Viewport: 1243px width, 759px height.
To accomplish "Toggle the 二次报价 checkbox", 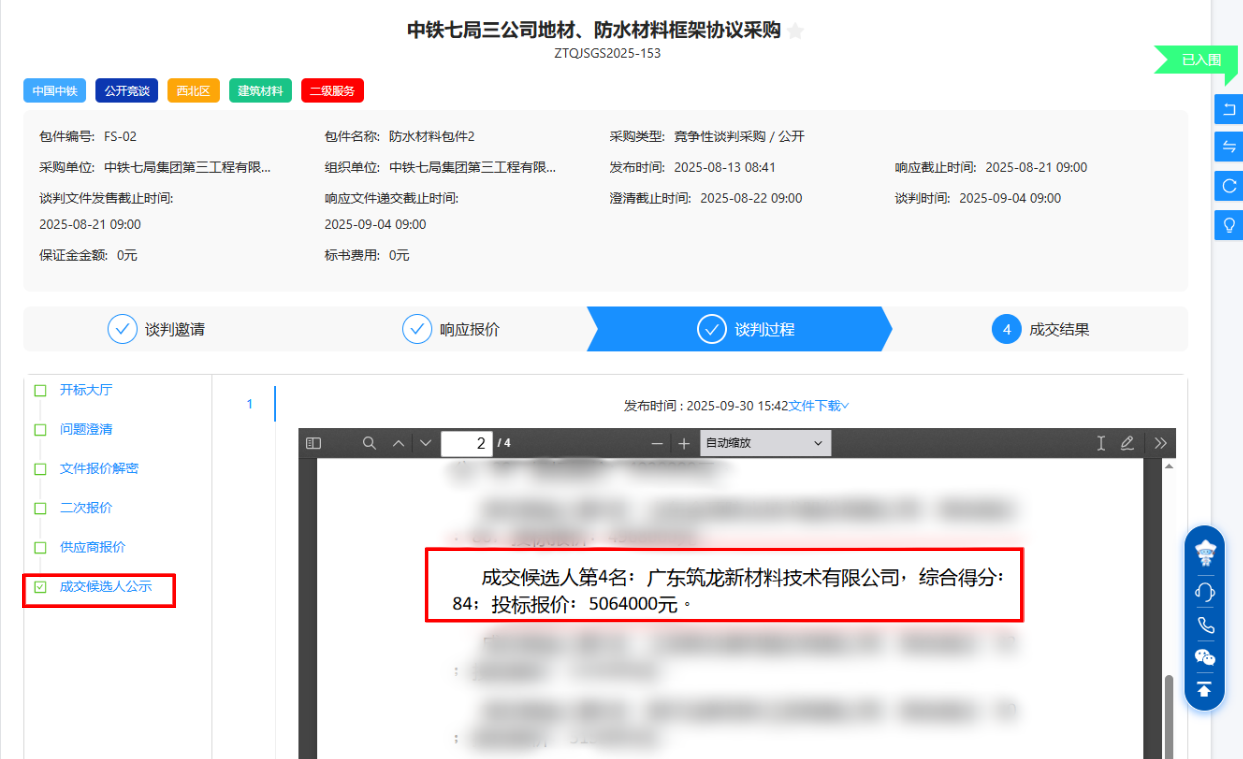I will [41, 509].
